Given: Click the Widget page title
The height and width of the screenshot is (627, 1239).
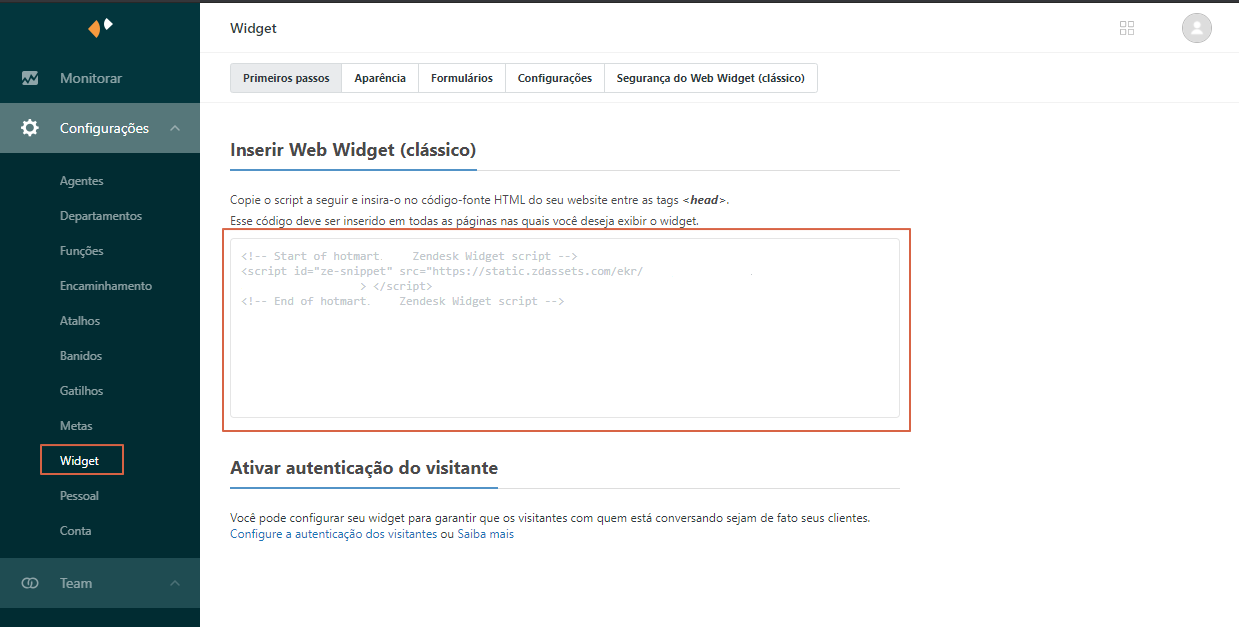Looking at the screenshot, I should [x=254, y=28].
